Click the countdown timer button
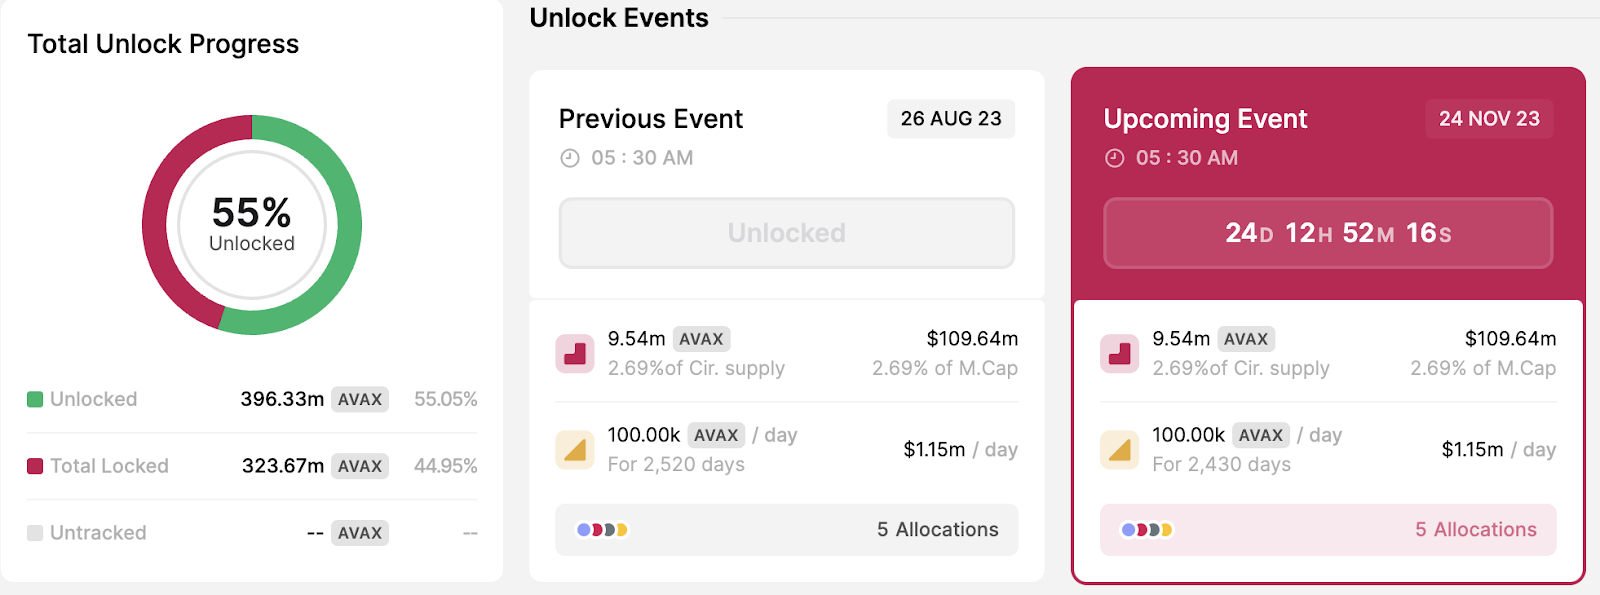The height and width of the screenshot is (595, 1600). click(x=1328, y=233)
